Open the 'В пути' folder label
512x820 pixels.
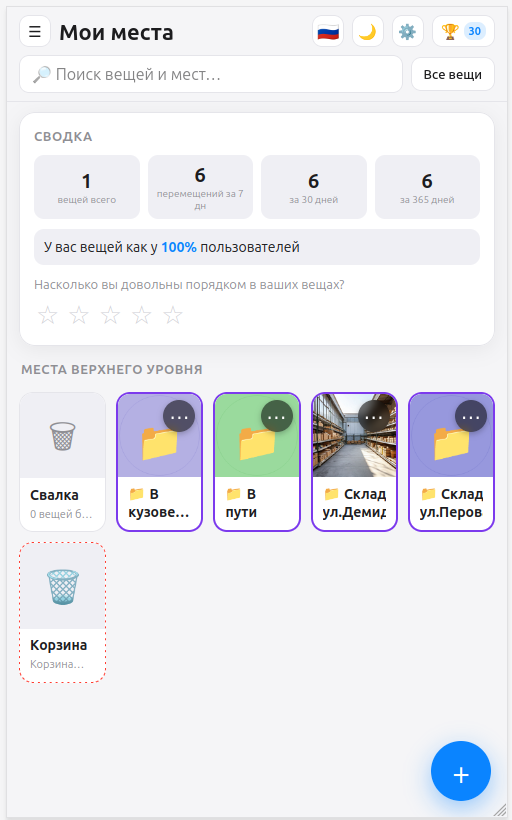(241, 503)
